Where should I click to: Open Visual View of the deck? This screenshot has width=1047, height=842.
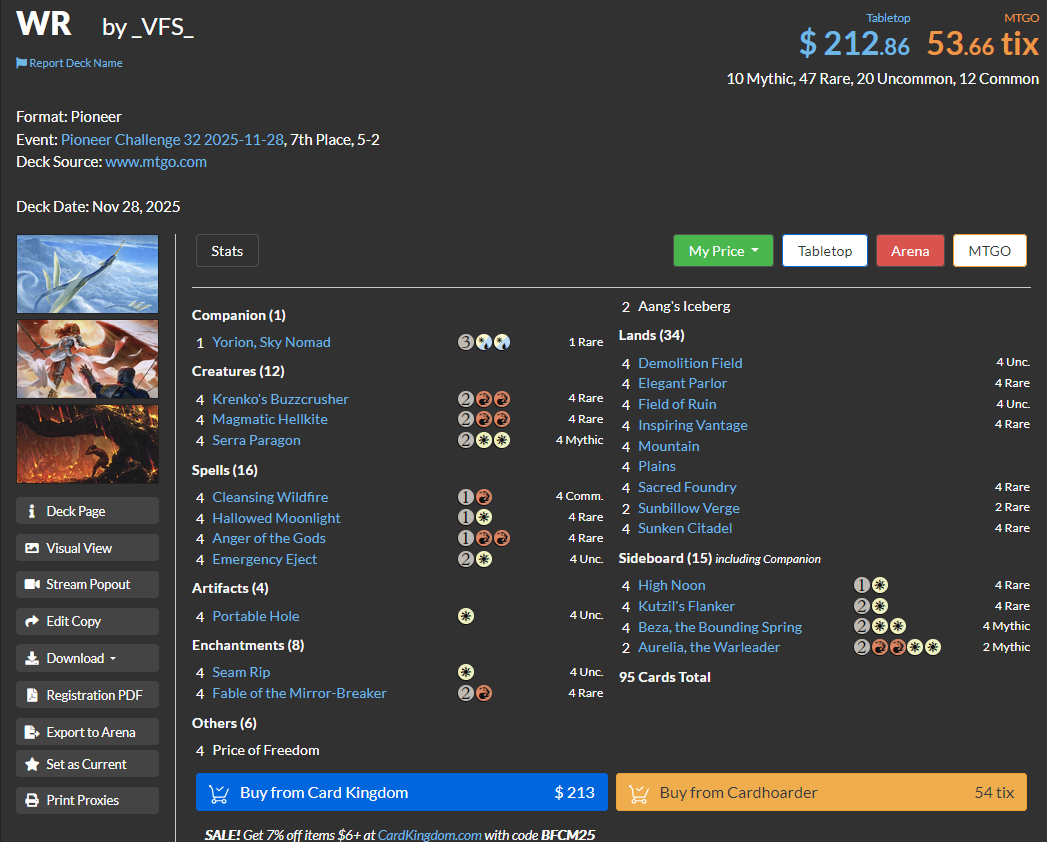pyautogui.click(x=87, y=548)
